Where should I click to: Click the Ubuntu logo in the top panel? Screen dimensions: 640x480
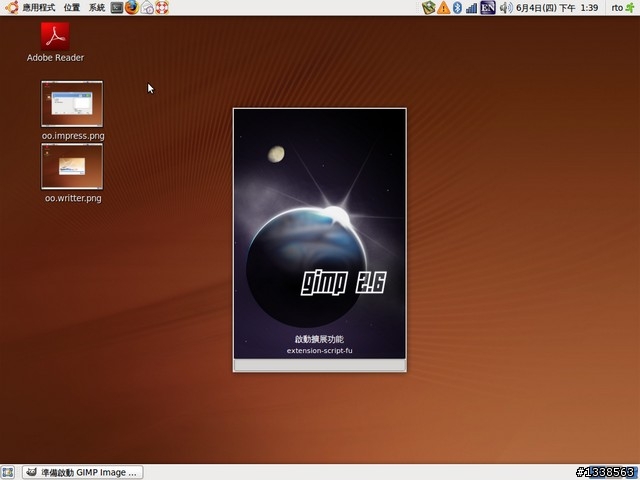coord(11,7)
